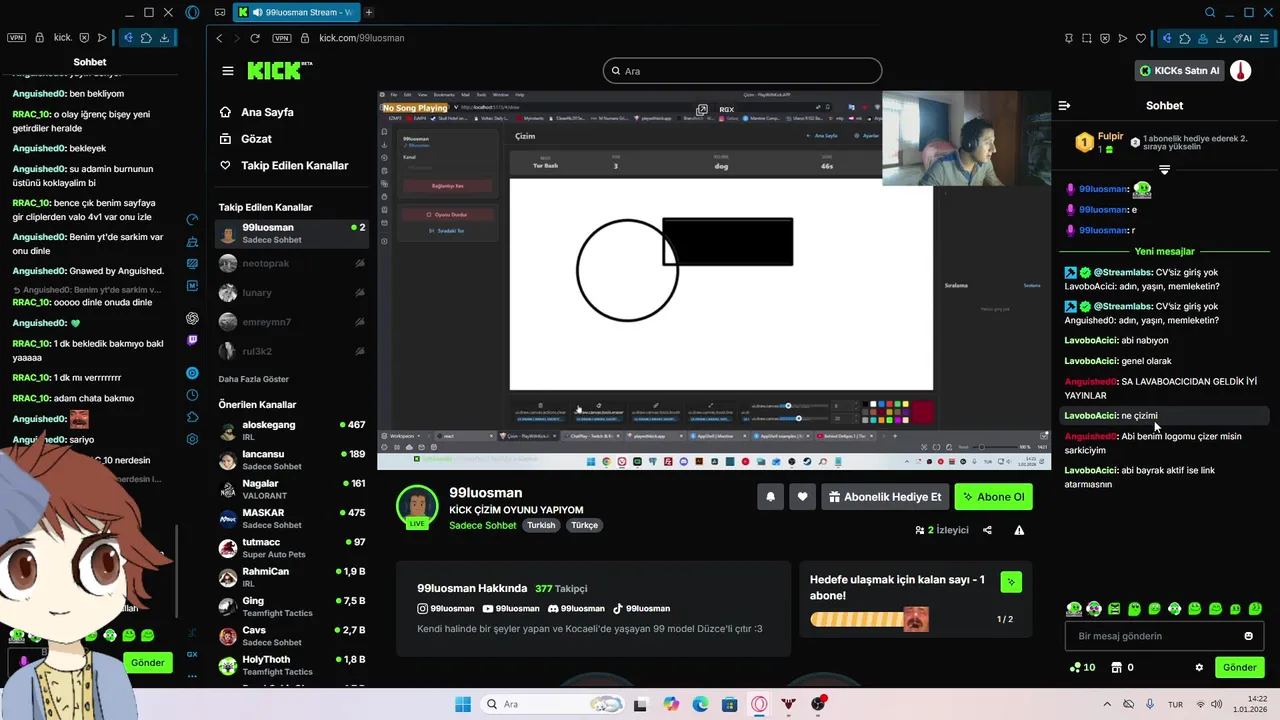This screenshot has width=1280, height=720.
Task: Open the chat gift shop icon
Action: 1117,667
